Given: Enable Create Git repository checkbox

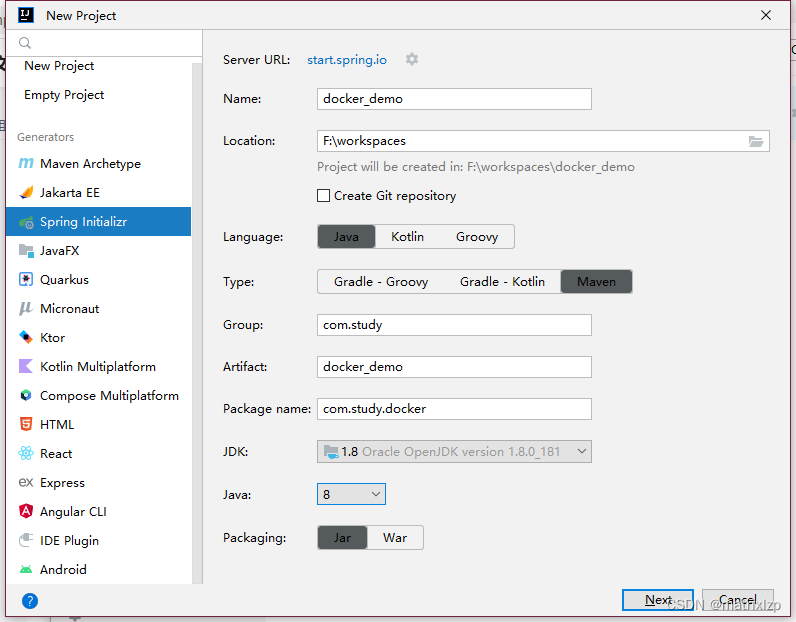Looking at the screenshot, I should pos(323,195).
